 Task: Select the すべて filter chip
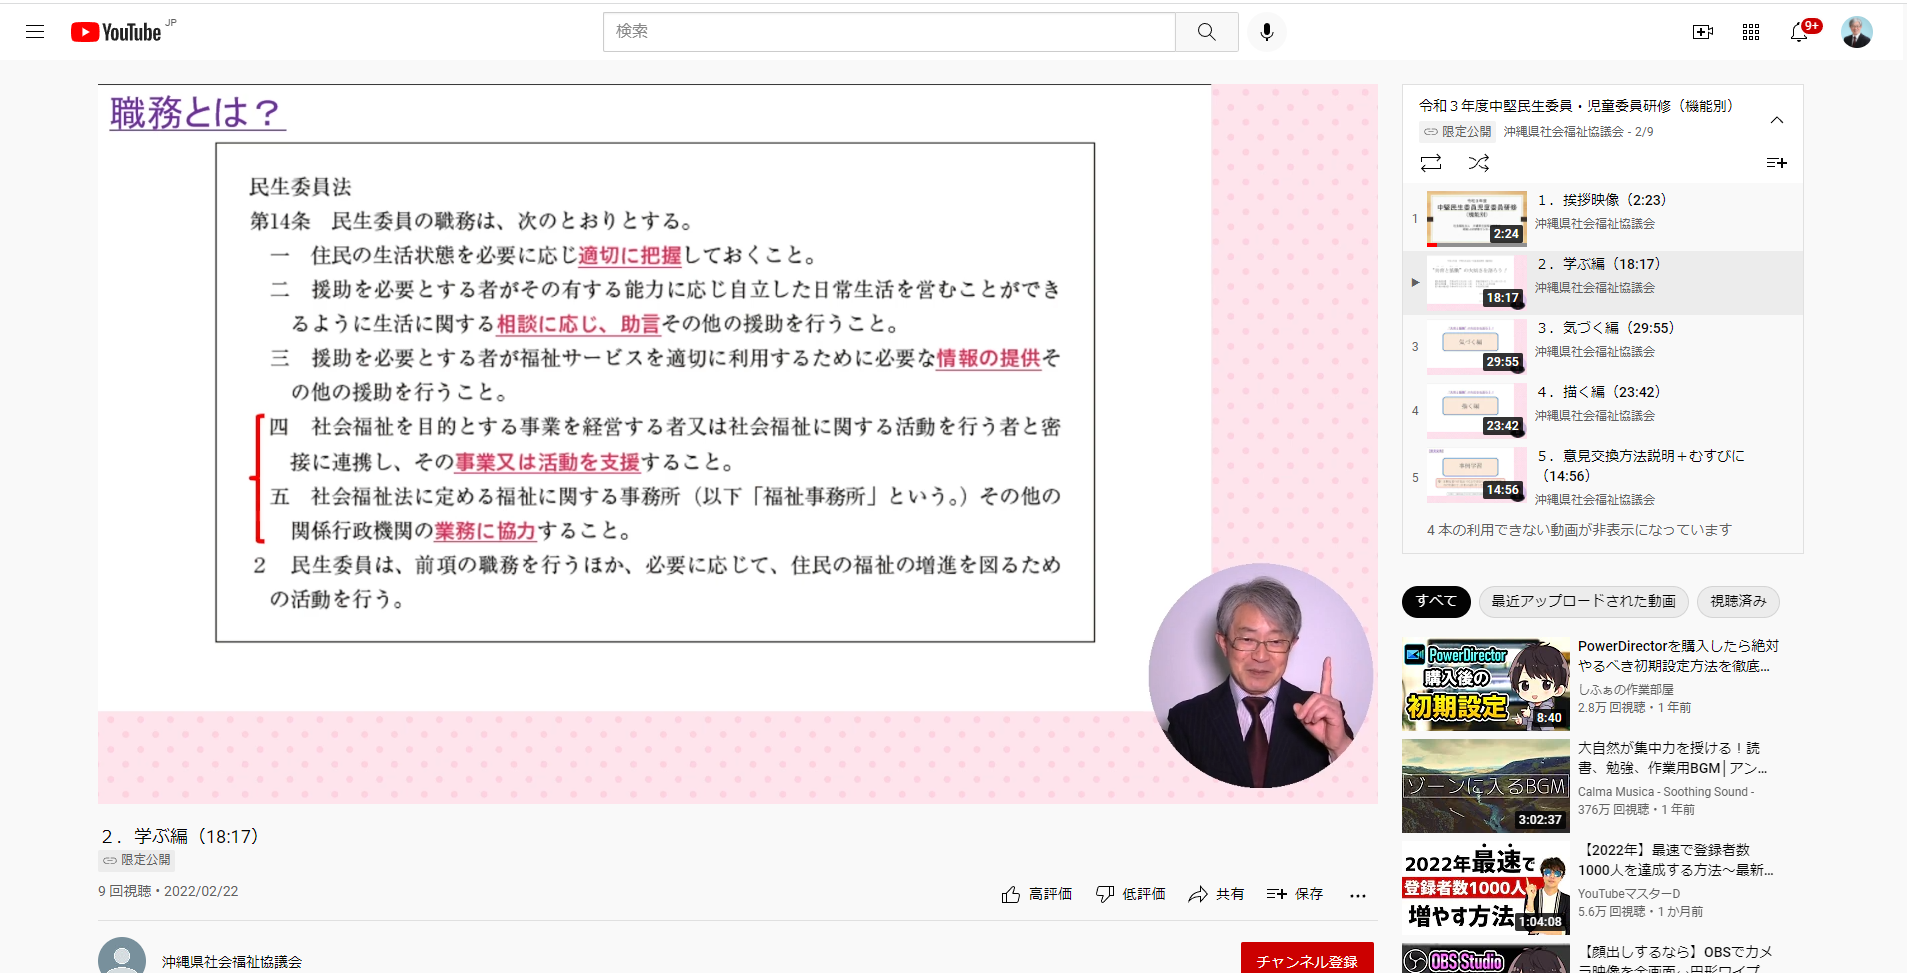tap(1436, 601)
